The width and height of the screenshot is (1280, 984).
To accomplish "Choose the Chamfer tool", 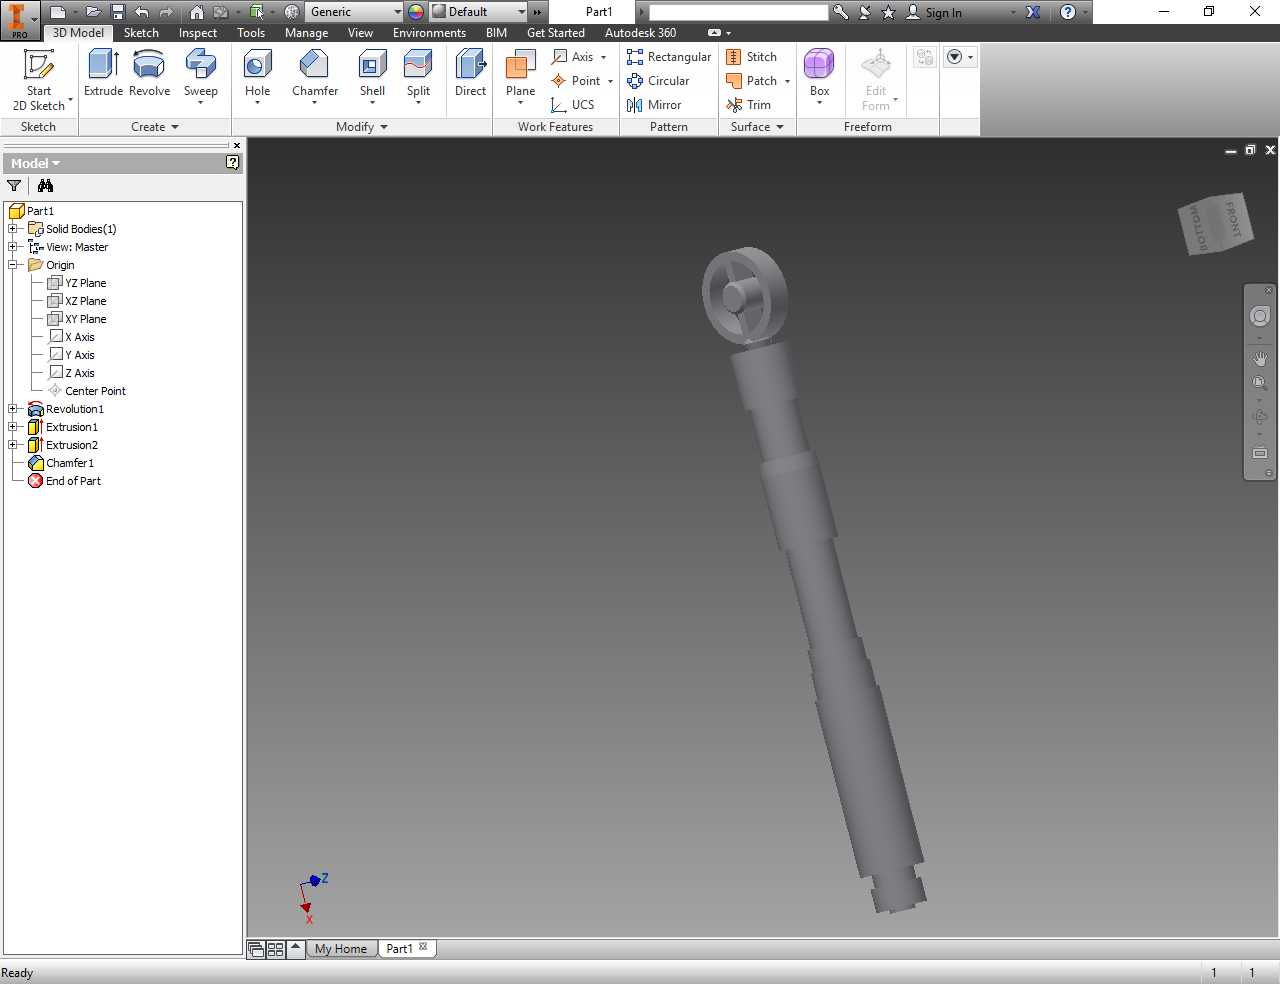I will pyautogui.click(x=315, y=76).
